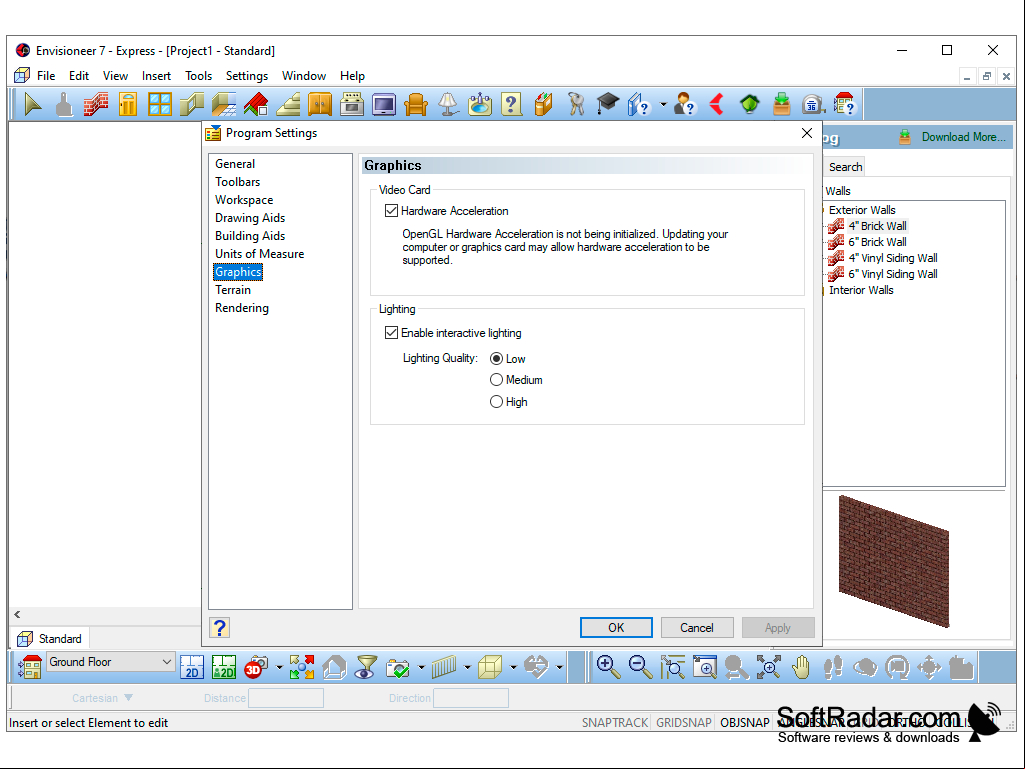Open the dropdown arrow beside the wireframe cube icon

(513, 668)
